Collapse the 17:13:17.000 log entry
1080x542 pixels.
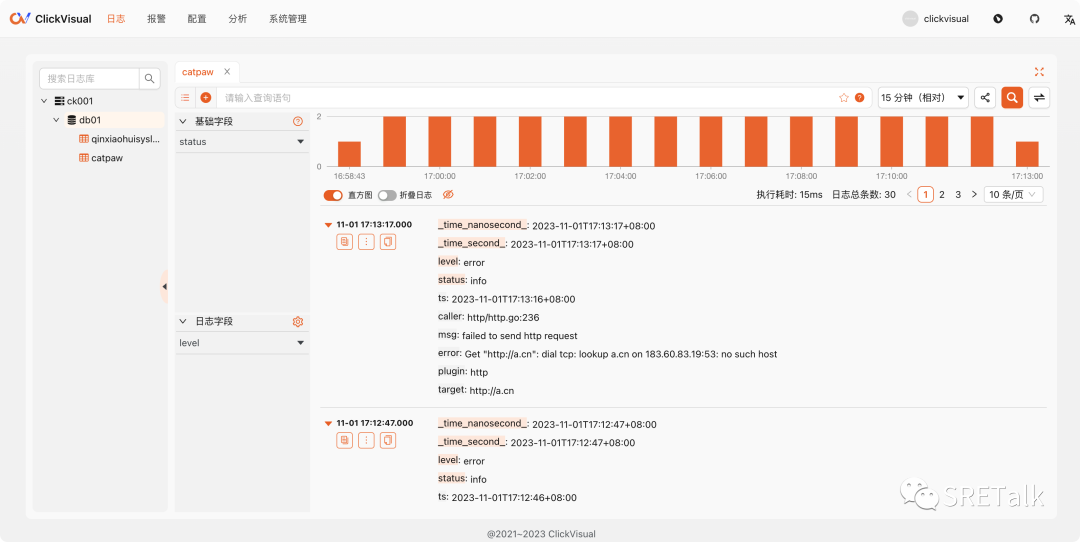(x=329, y=225)
